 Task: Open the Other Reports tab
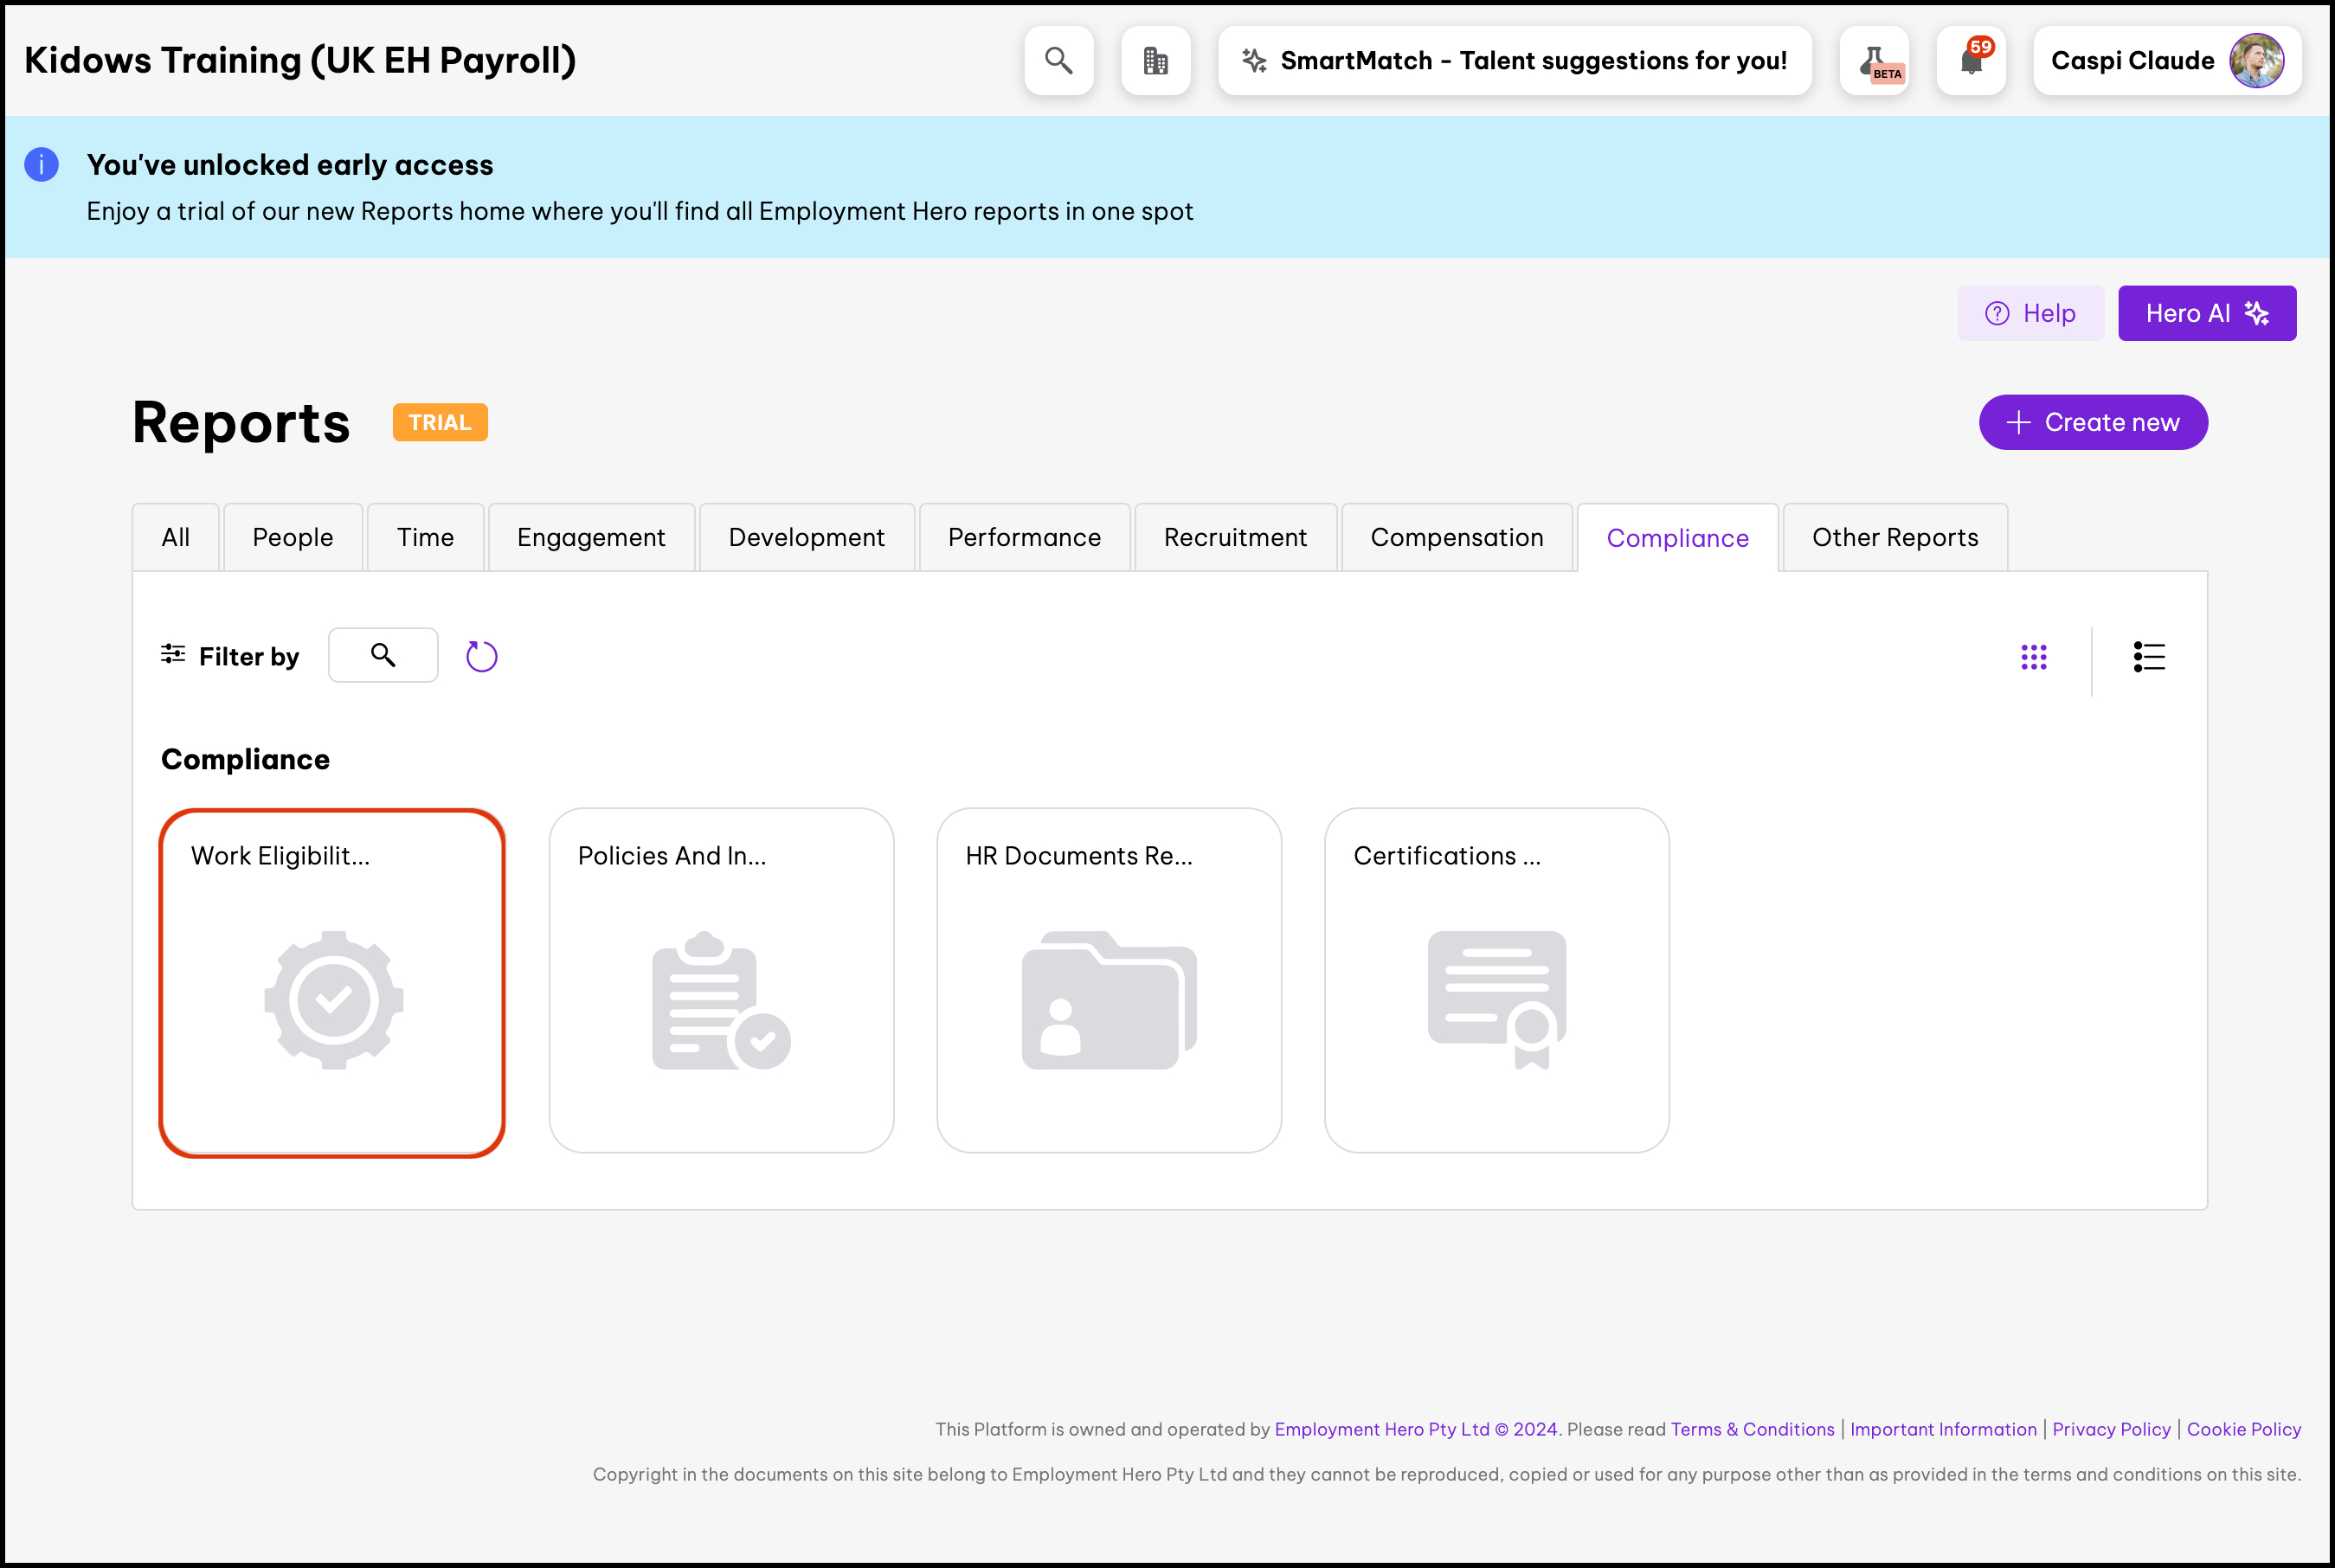point(1894,538)
